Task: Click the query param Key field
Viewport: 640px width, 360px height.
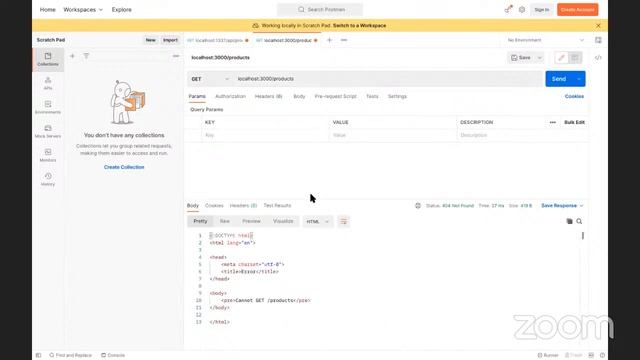Action: click(265, 135)
